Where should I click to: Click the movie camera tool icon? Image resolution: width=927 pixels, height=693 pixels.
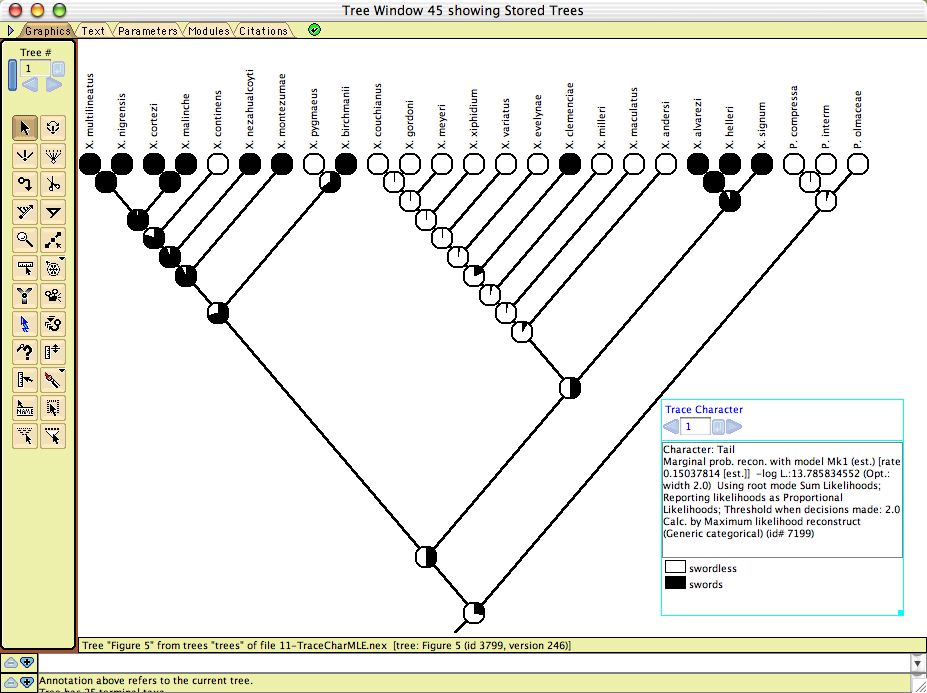pyautogui.click(x=54, y=295)
